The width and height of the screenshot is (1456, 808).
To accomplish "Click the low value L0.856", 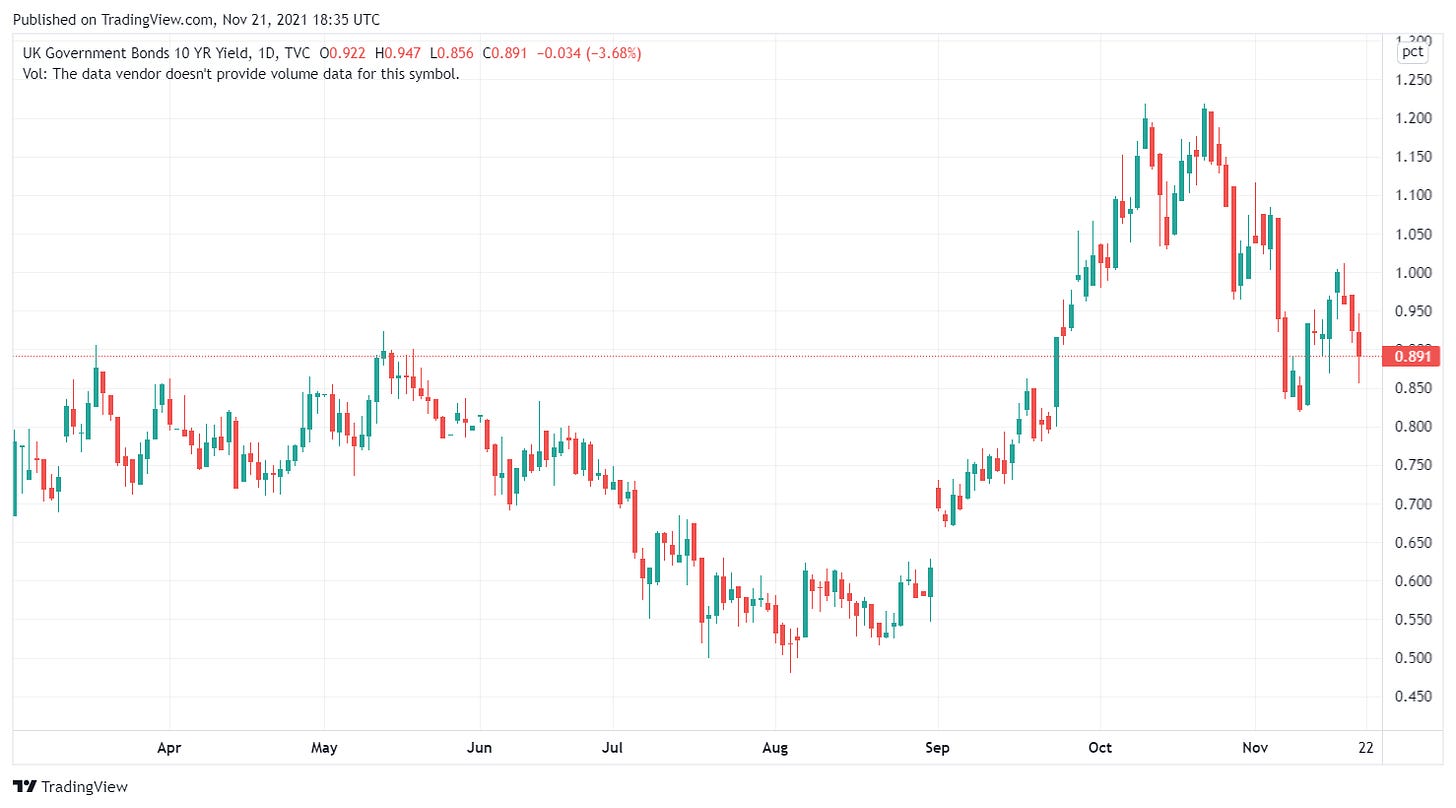I will [x=453, y=53].
